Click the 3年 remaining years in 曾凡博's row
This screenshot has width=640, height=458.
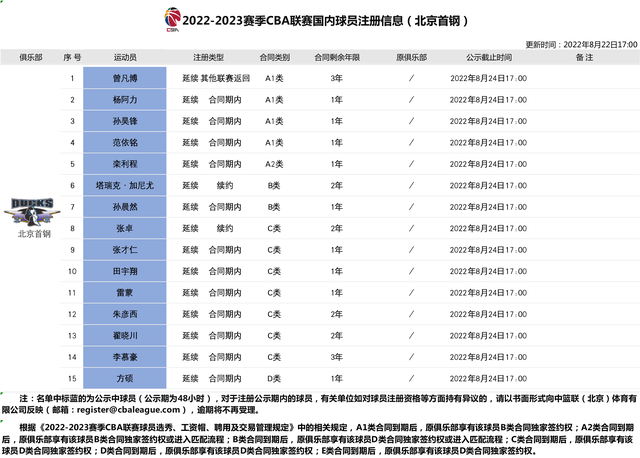click(x=337, y=78)
